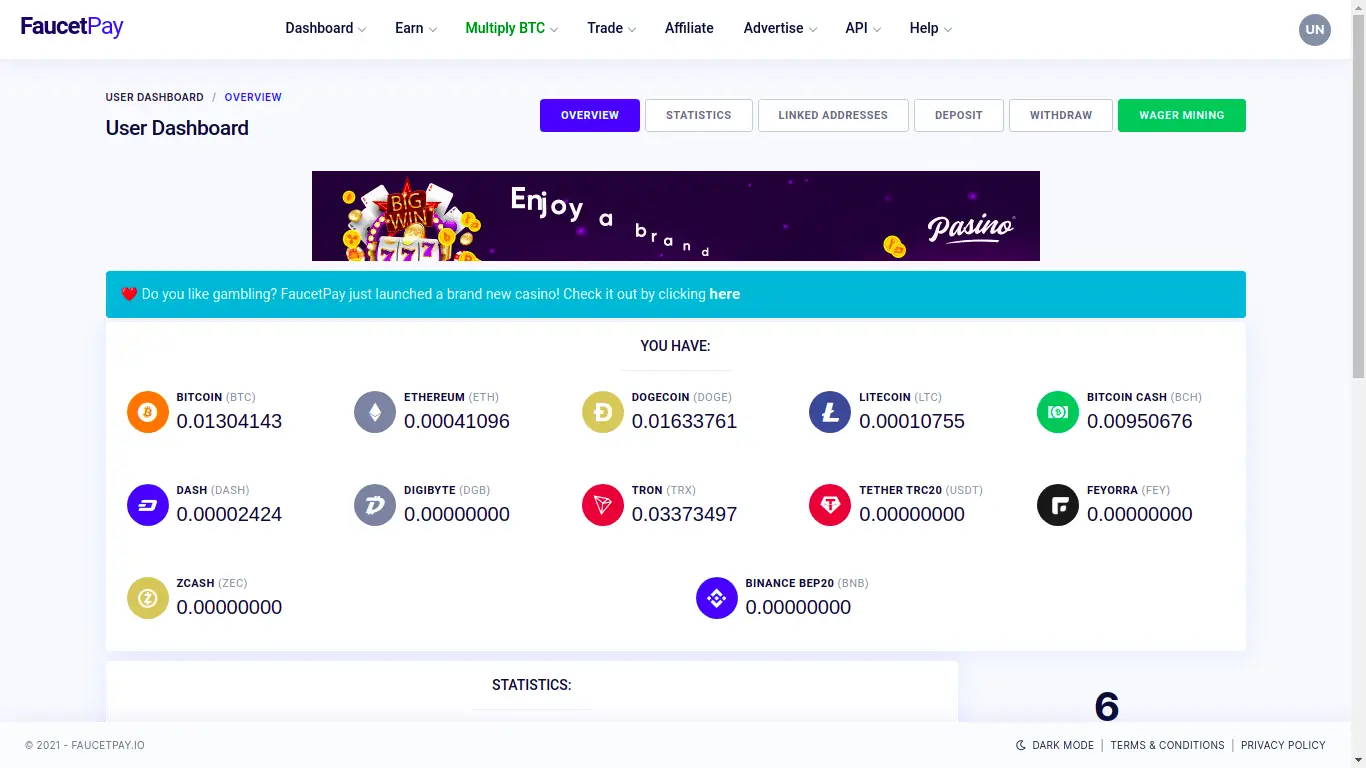Click the Bitcoin orange coin icon

148,412
